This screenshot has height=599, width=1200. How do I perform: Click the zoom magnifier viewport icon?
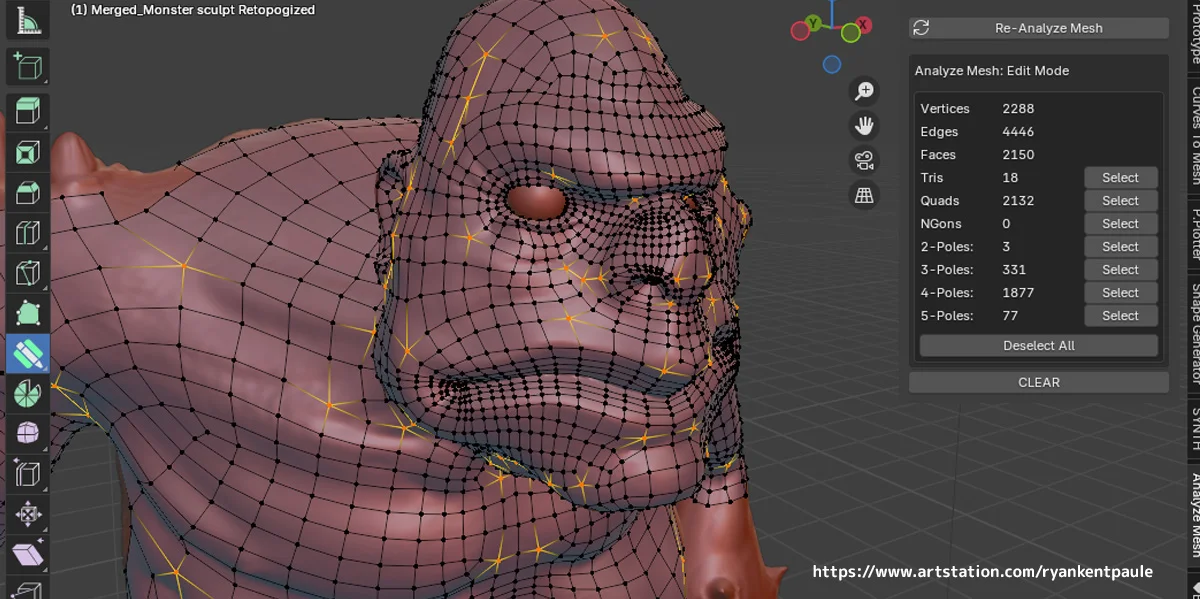tap(864, 92)
